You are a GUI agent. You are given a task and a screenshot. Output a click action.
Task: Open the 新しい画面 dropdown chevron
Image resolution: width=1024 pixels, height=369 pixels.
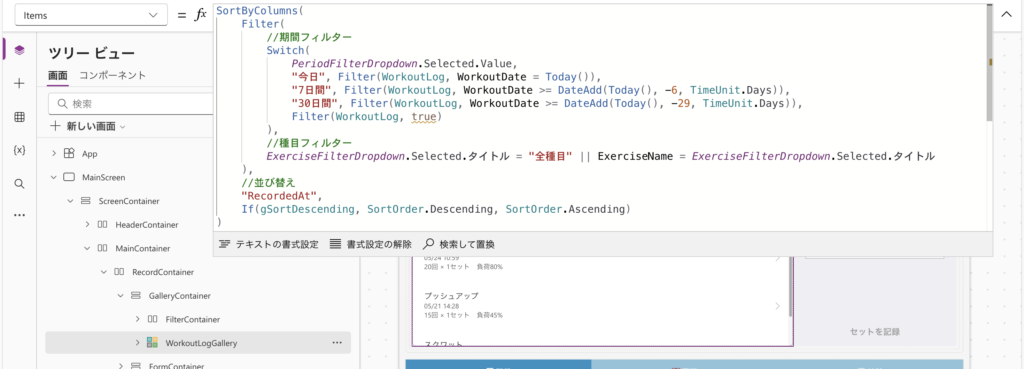coord(122,127)
